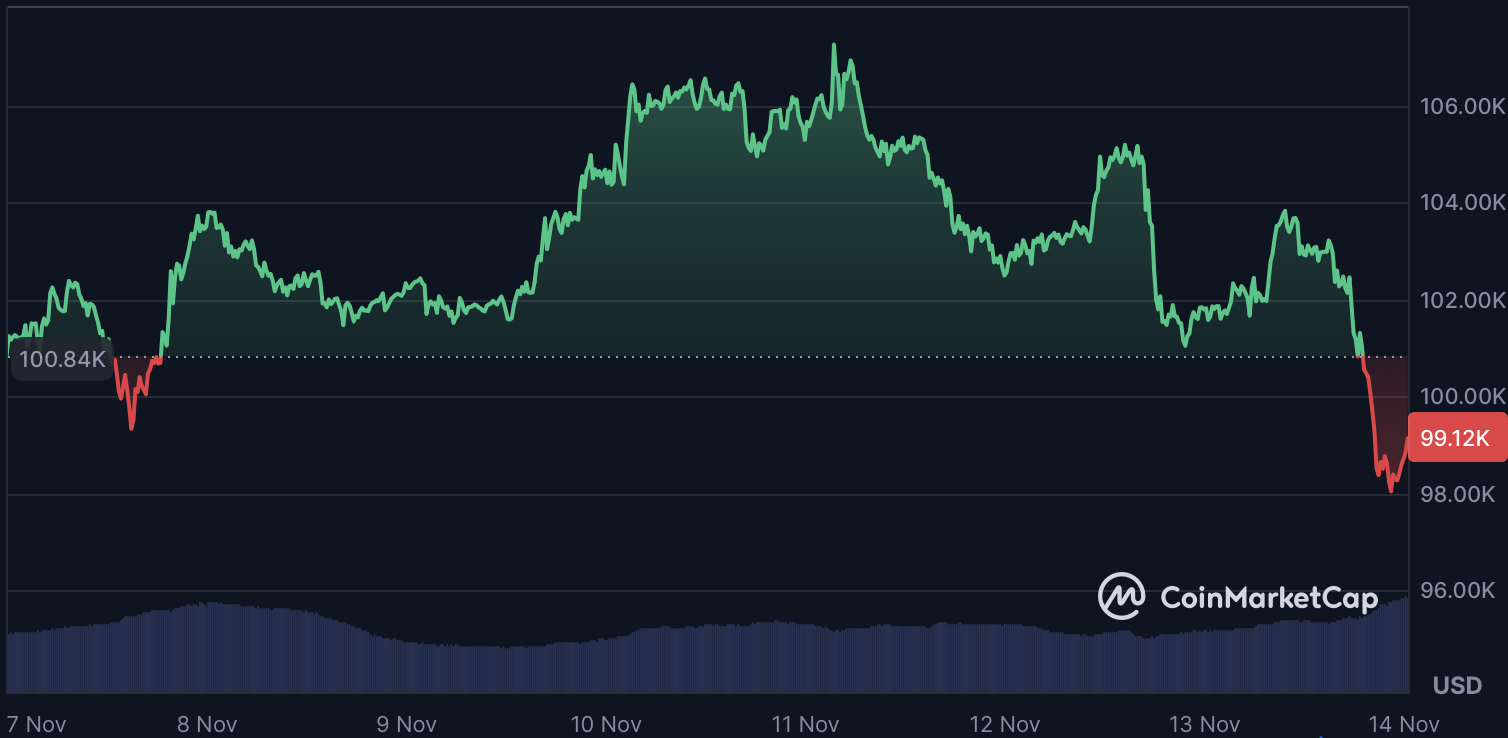Select the 11 Nov date label
This screenshot has width=1508, height=738.
click(x=805, y=723)
